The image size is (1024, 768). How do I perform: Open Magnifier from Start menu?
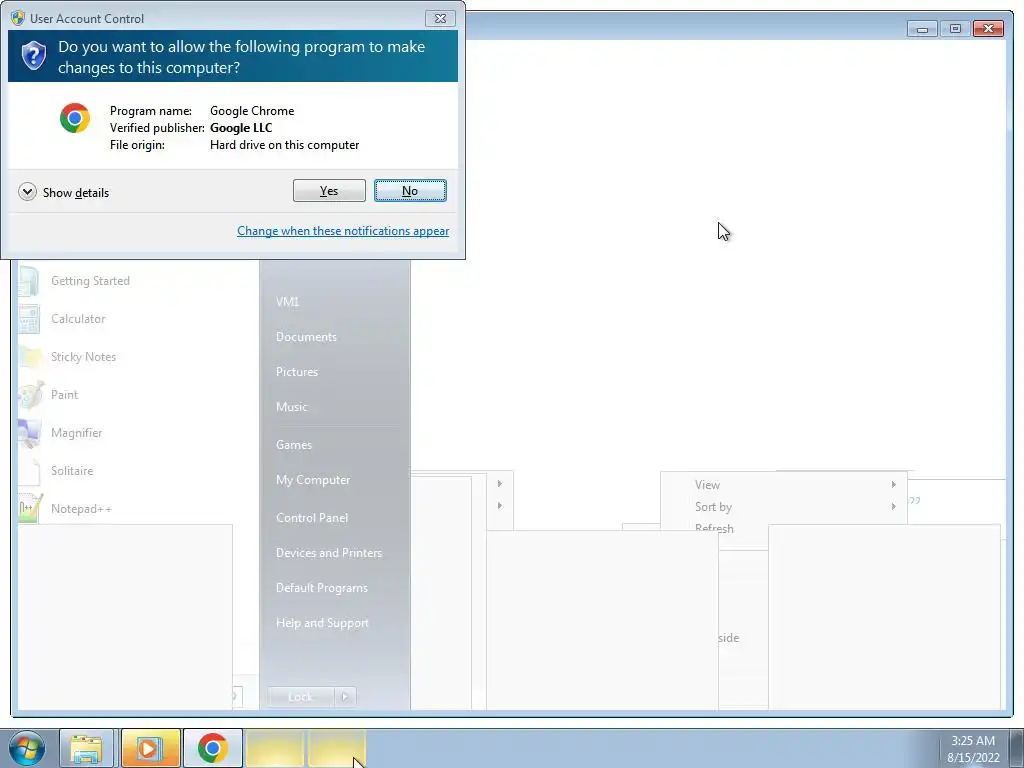click(76, 432)
